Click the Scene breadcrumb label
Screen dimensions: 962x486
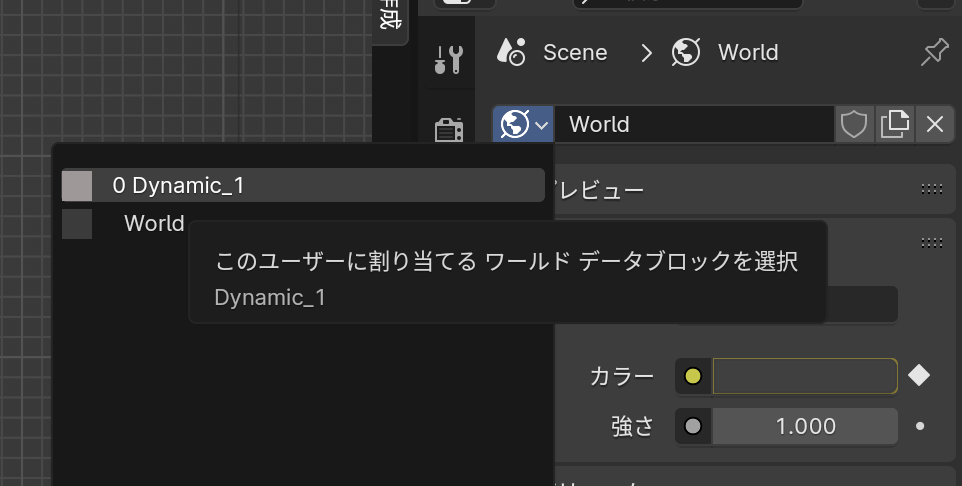tap(575, 52)
